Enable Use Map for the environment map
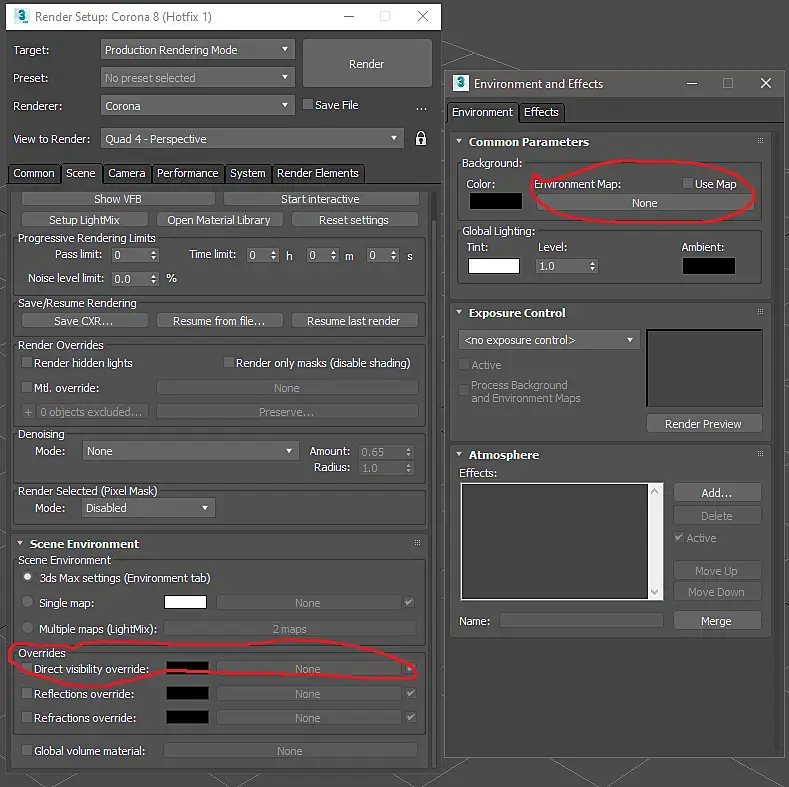Screen dimensions: 789x787 point(687,183)
